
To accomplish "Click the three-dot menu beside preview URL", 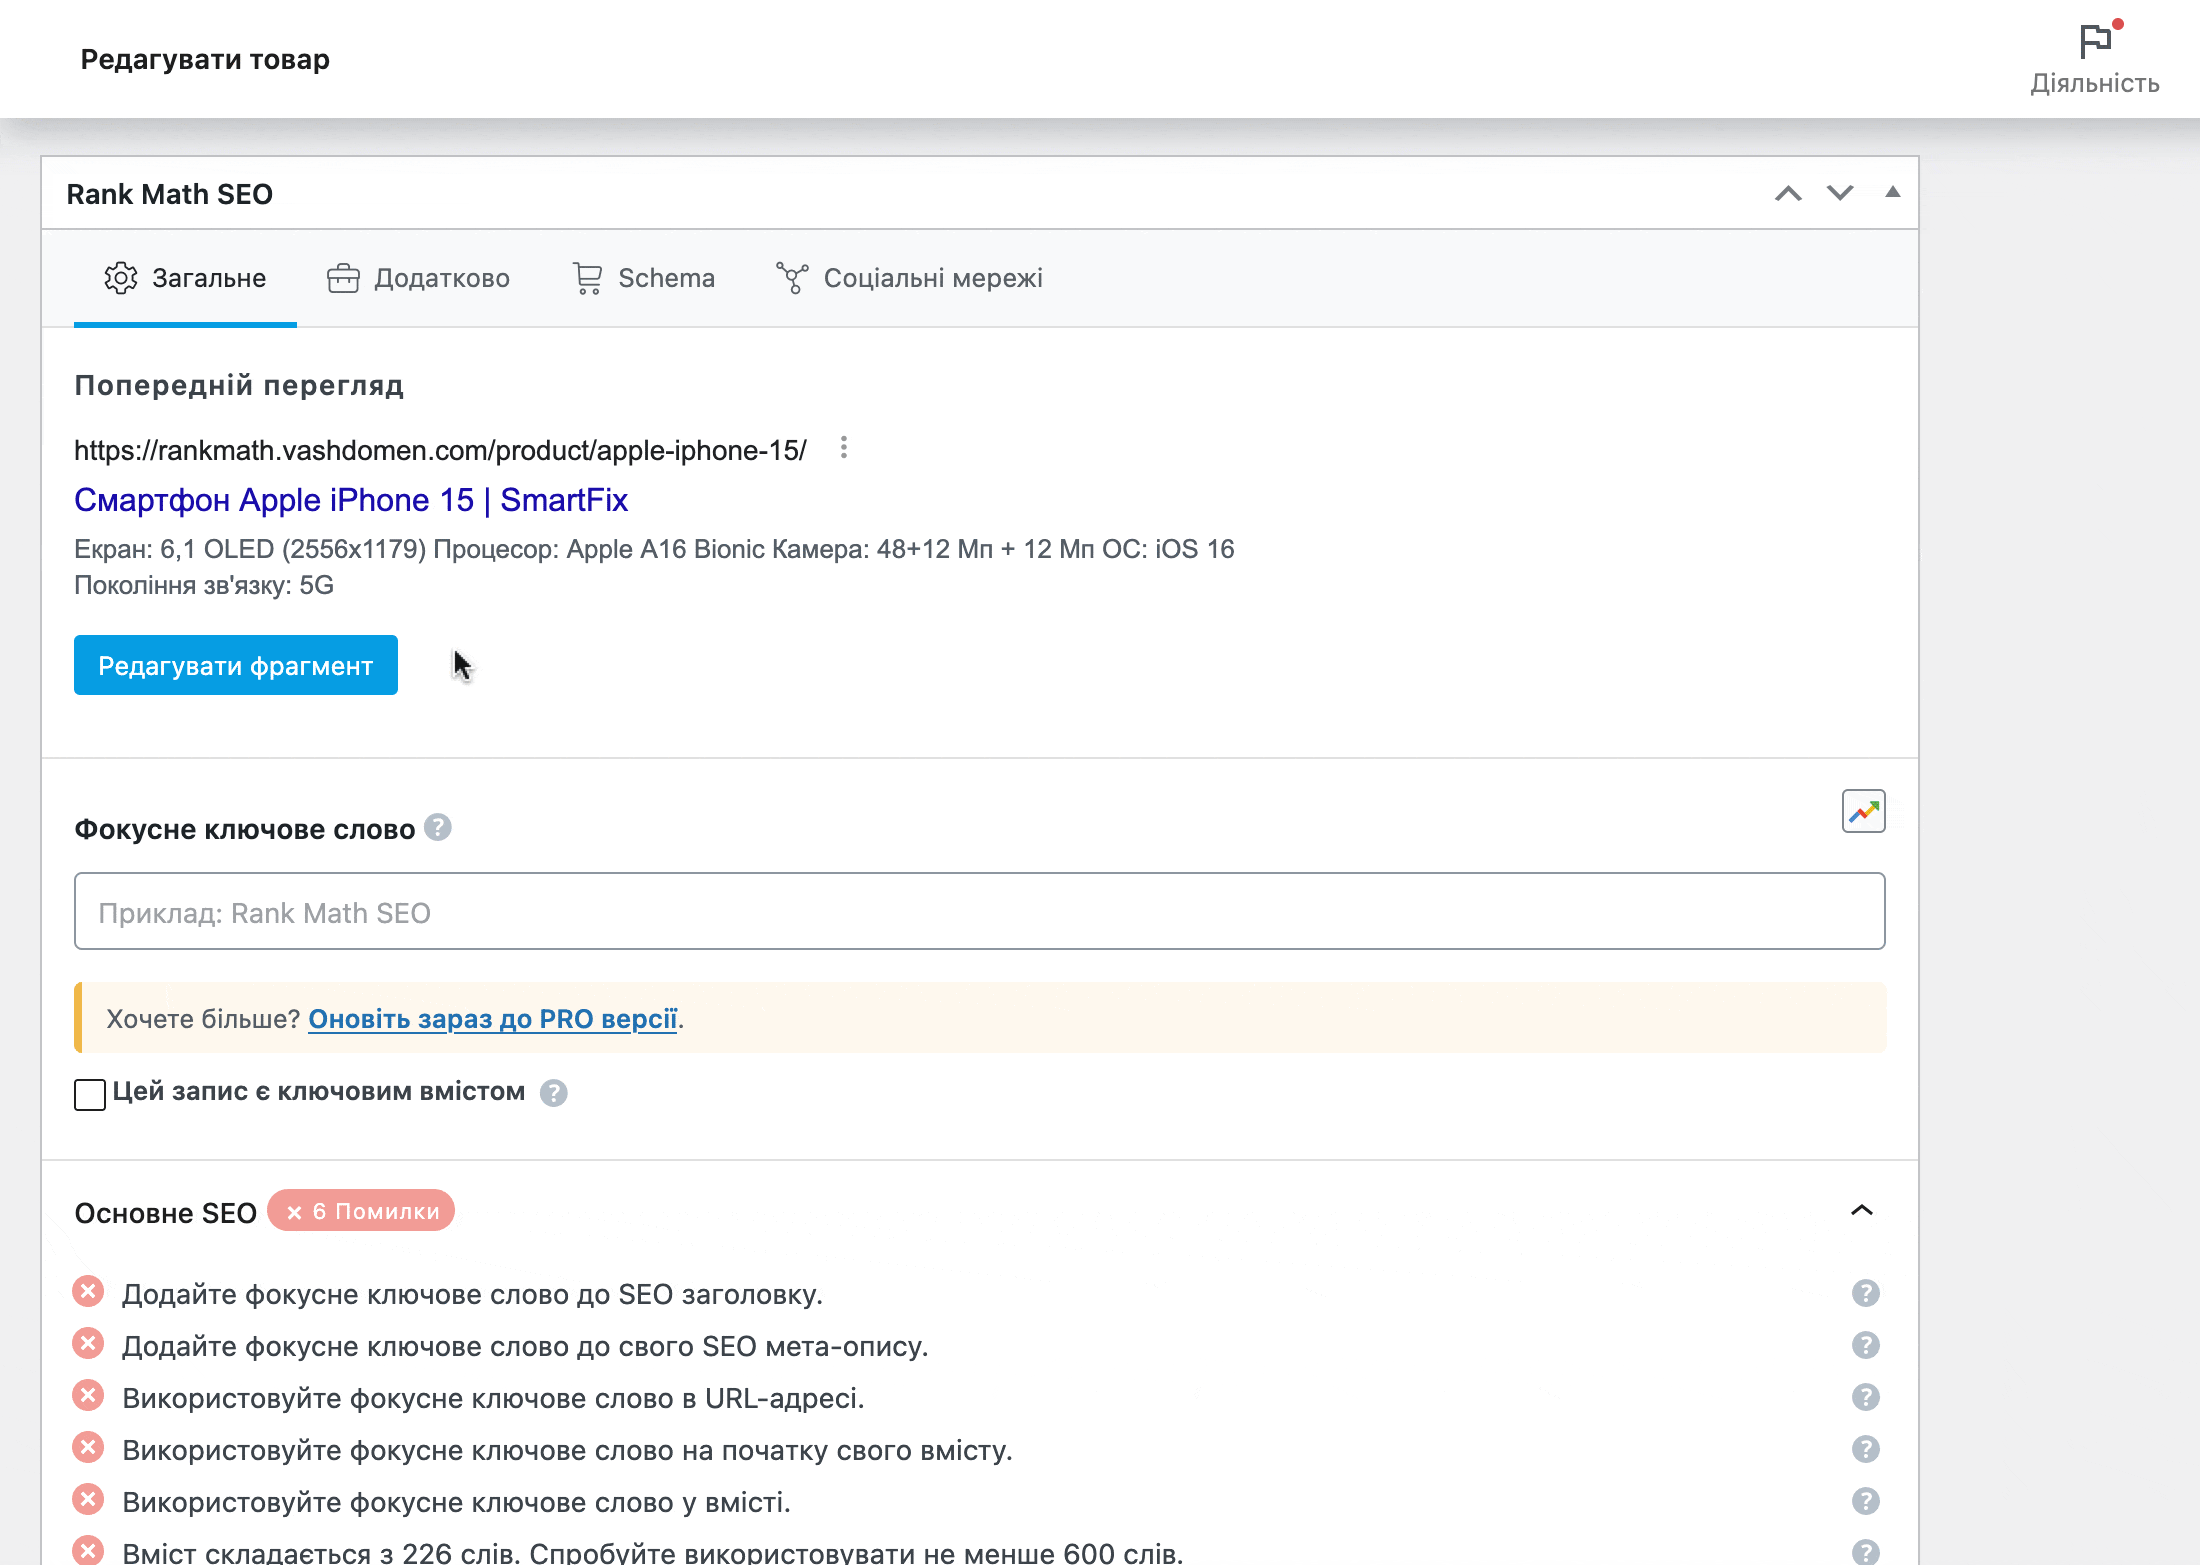I will (844, 448).
